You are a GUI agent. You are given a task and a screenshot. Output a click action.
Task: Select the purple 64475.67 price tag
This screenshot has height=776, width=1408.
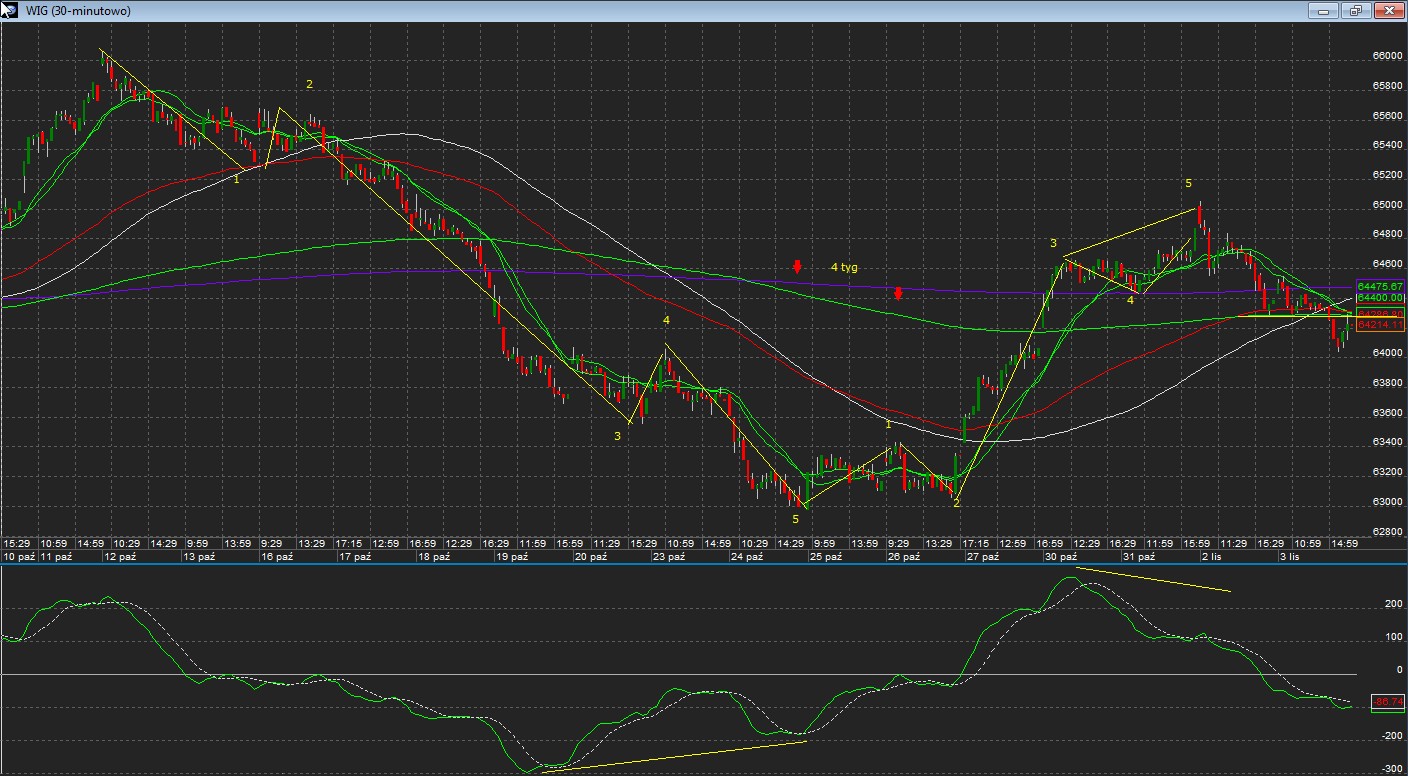pos(1380,286)
